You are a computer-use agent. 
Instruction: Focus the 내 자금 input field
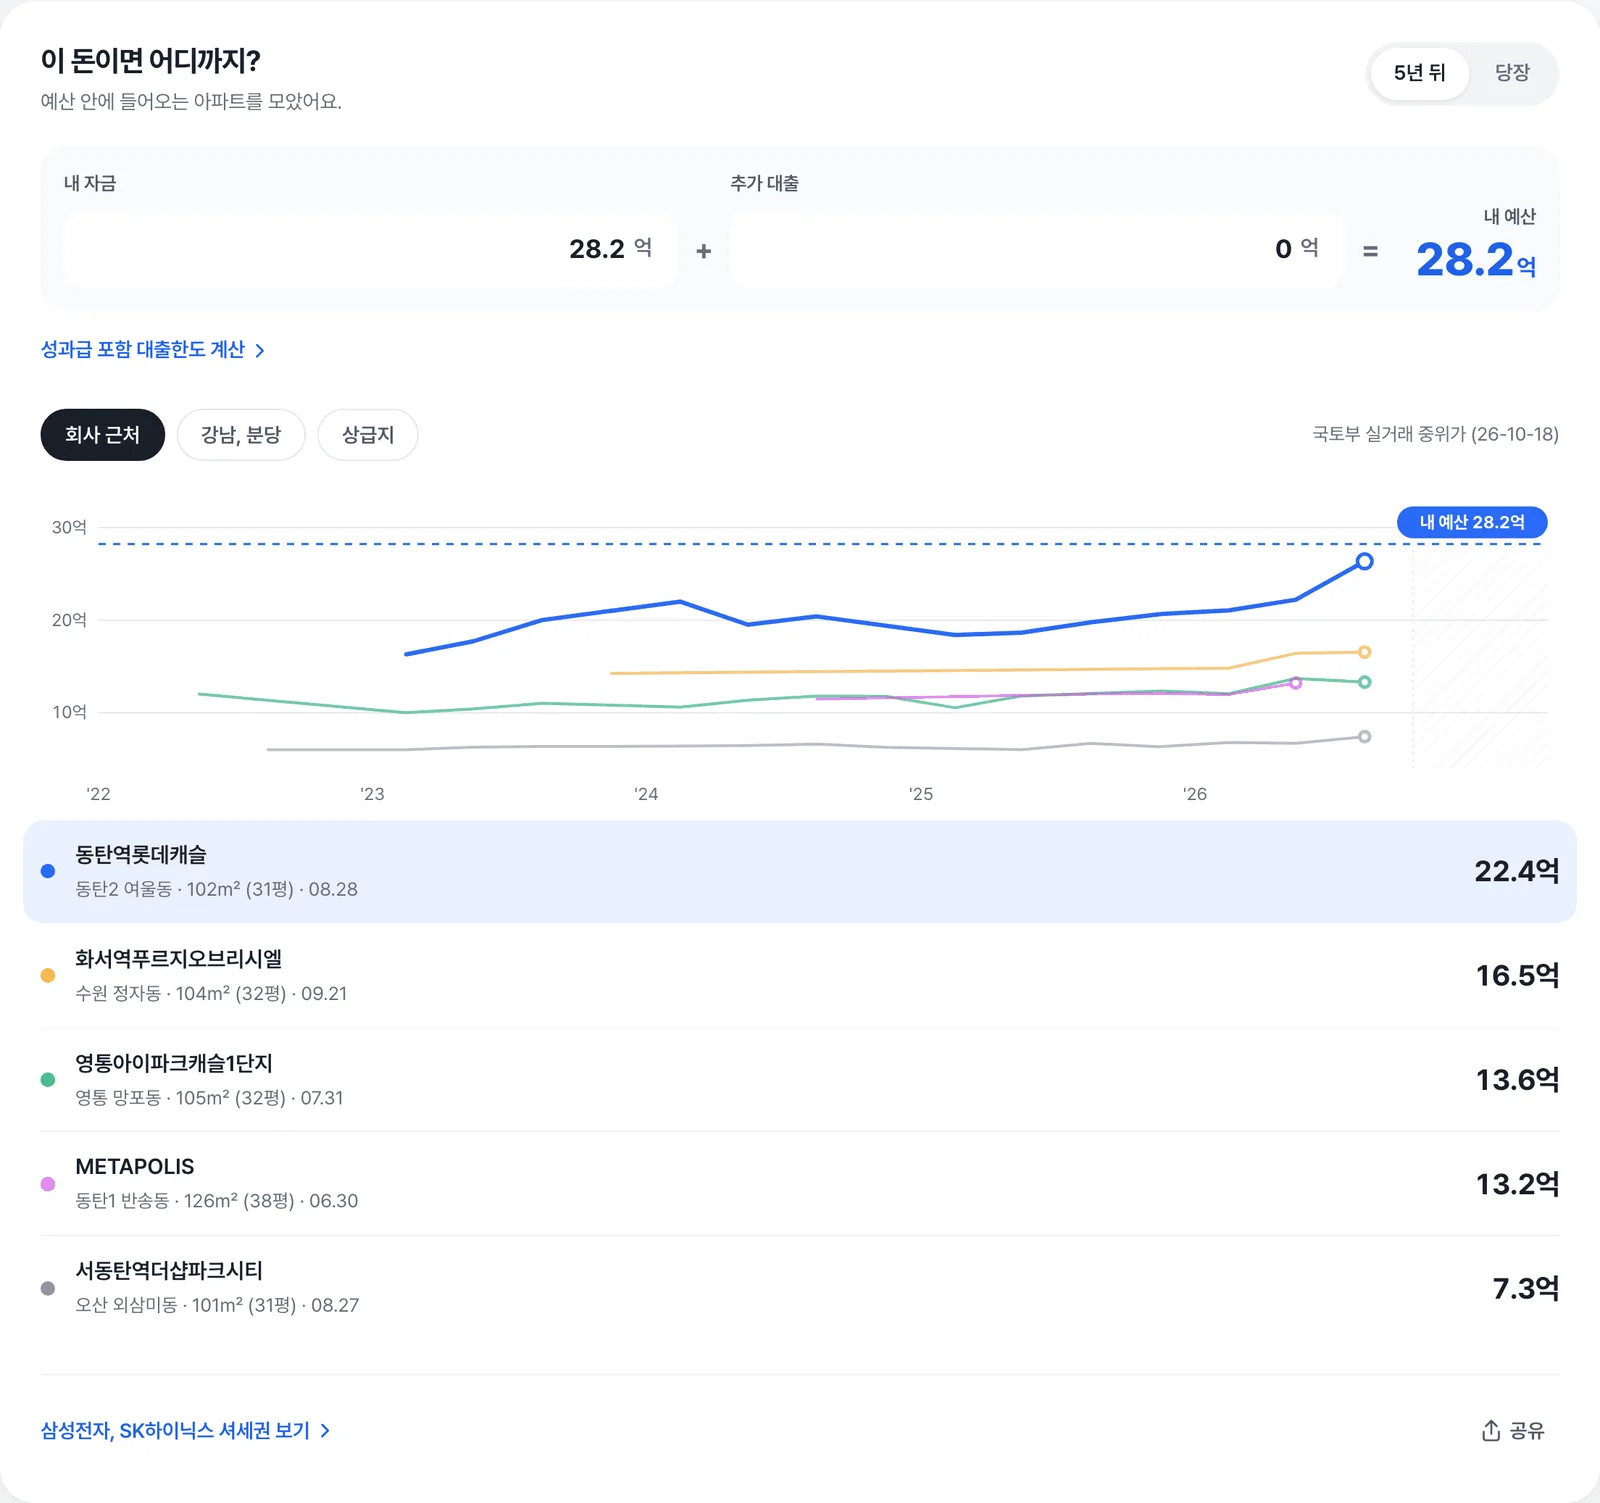click(x=369, y=249)
